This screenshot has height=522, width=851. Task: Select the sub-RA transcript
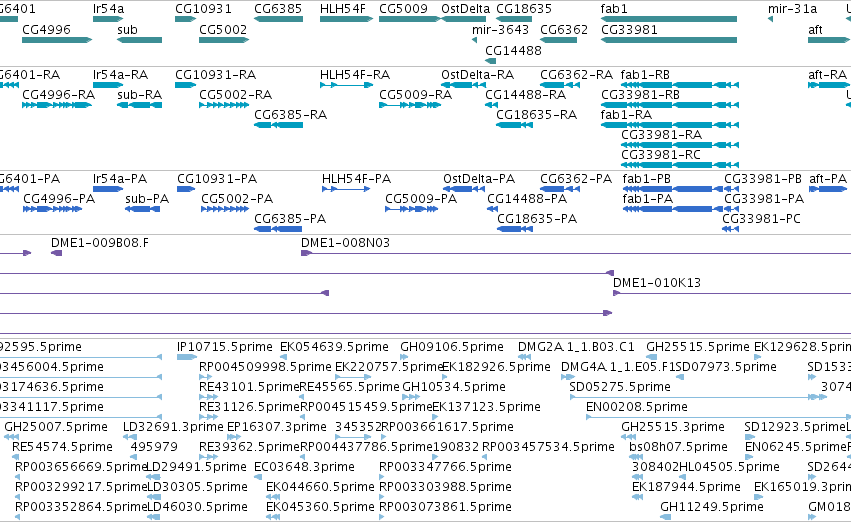(x=139, y=105)
